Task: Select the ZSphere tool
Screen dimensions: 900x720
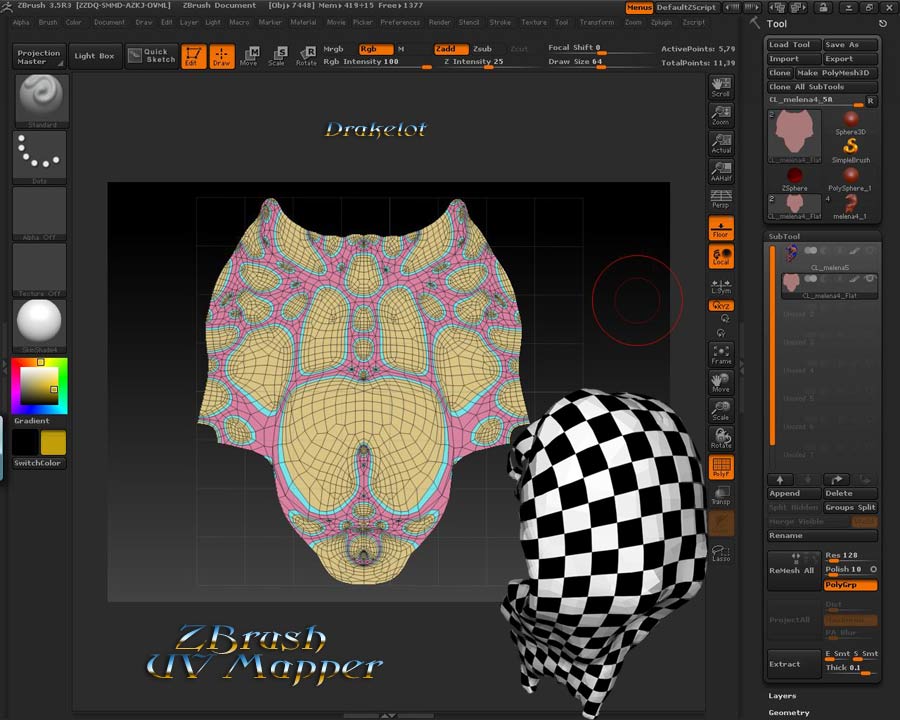Action: point(794,179)
